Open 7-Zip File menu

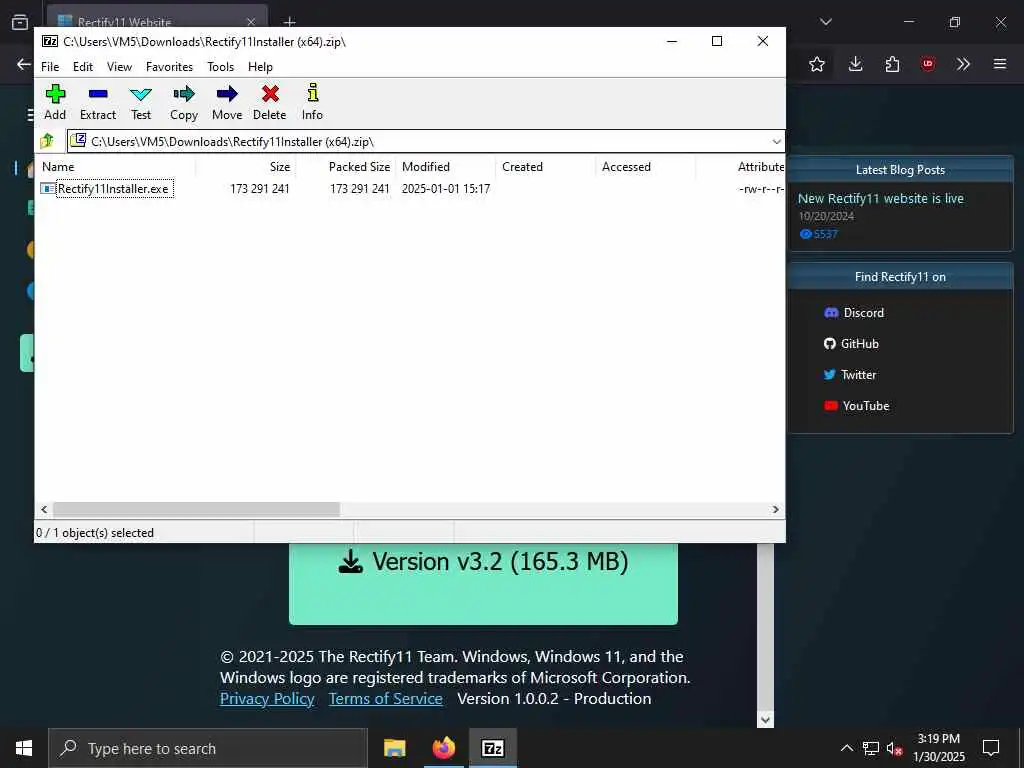coord(50,67)
